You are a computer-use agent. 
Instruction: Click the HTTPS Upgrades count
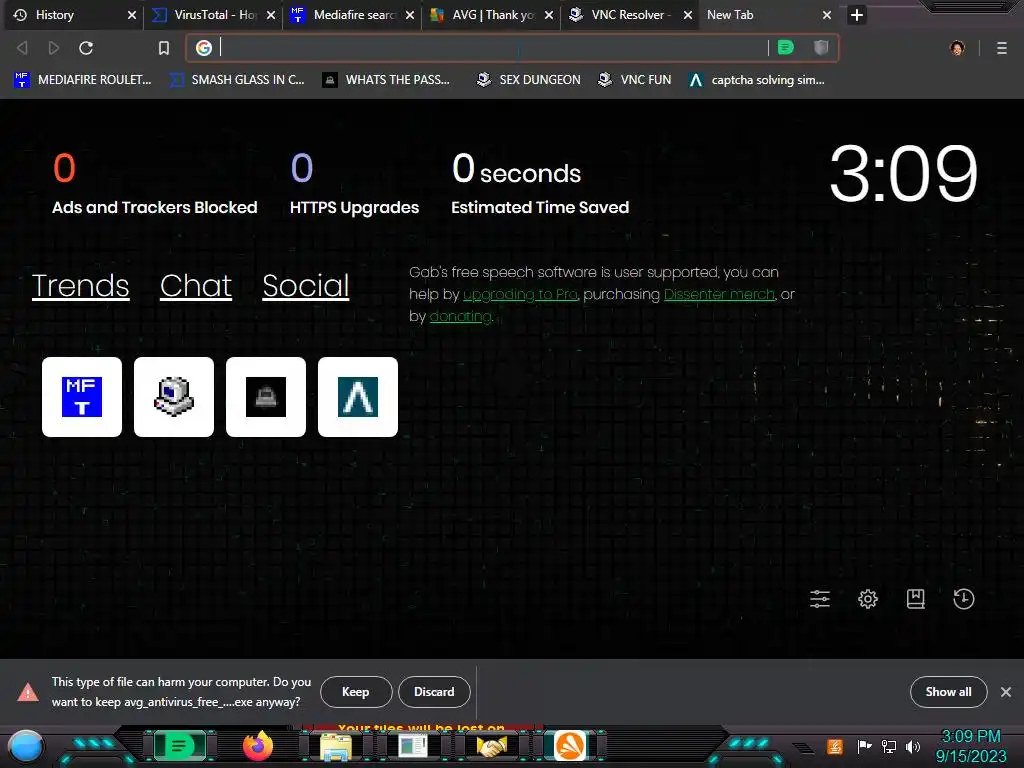pyautogui.click(x=302, y=168)
